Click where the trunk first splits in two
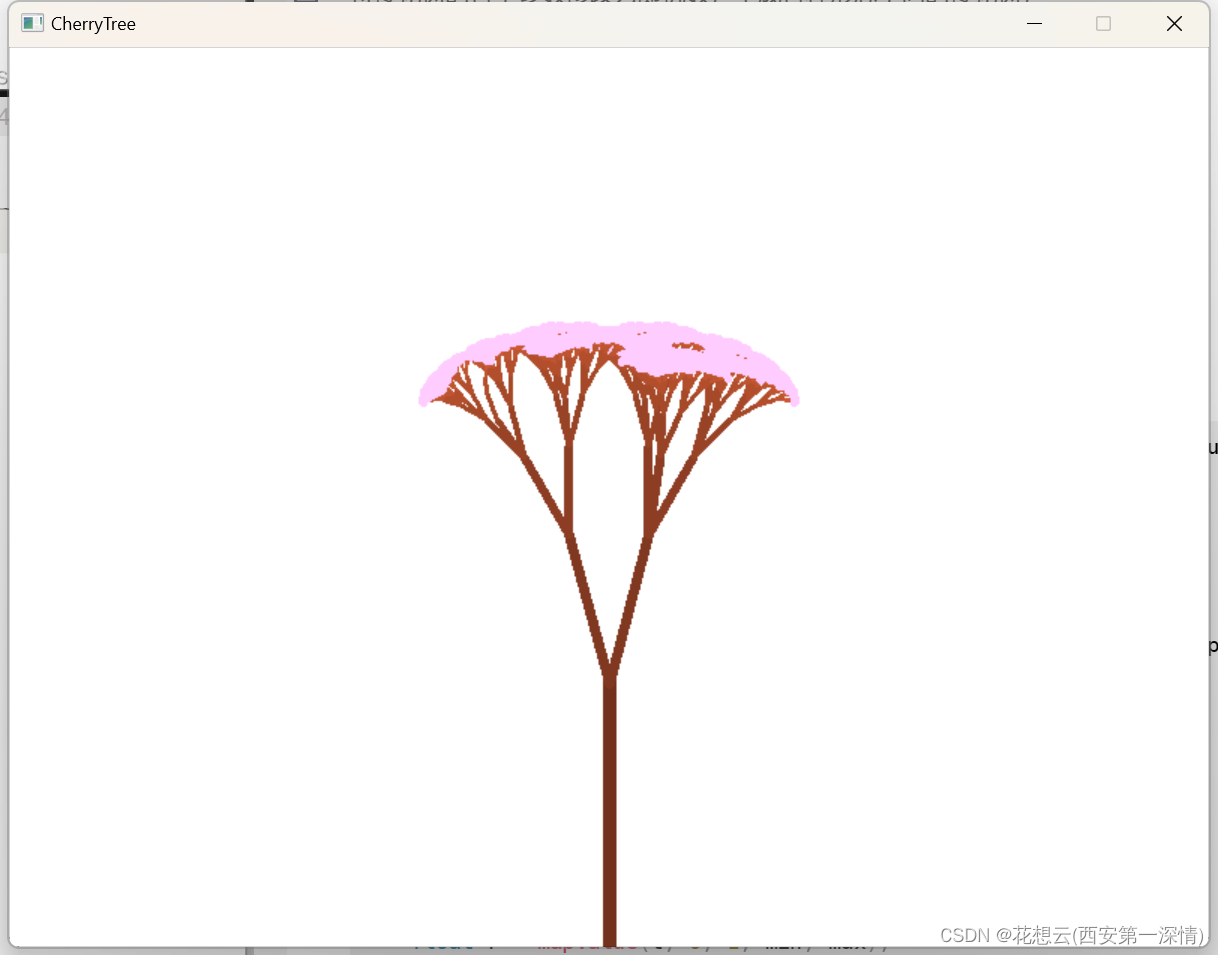This screenshot has width=1218, height=955. pyautogui.click(x=609, y=672)
